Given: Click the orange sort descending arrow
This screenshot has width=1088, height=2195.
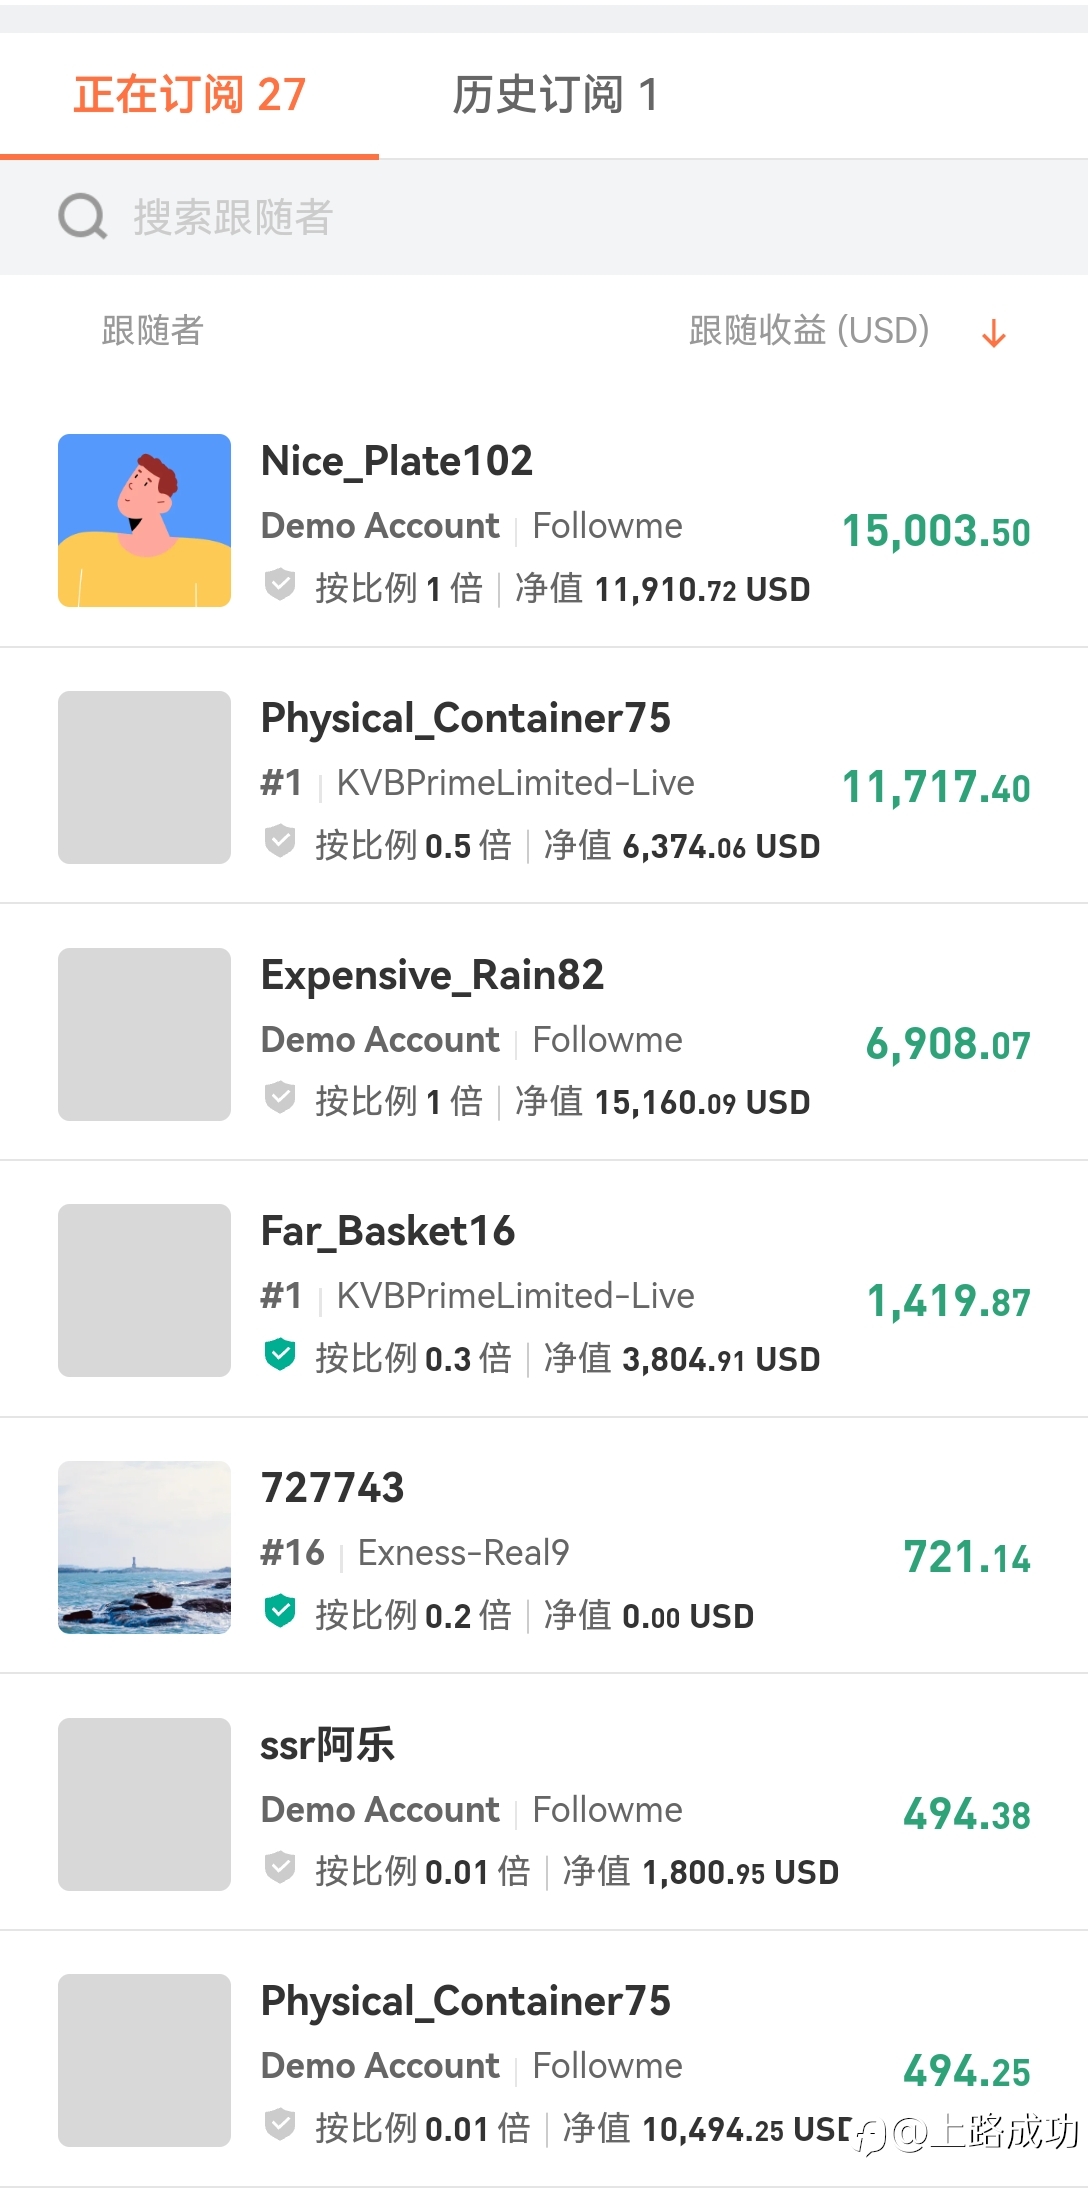Looking at the screenshot, I should click(993, 333).
